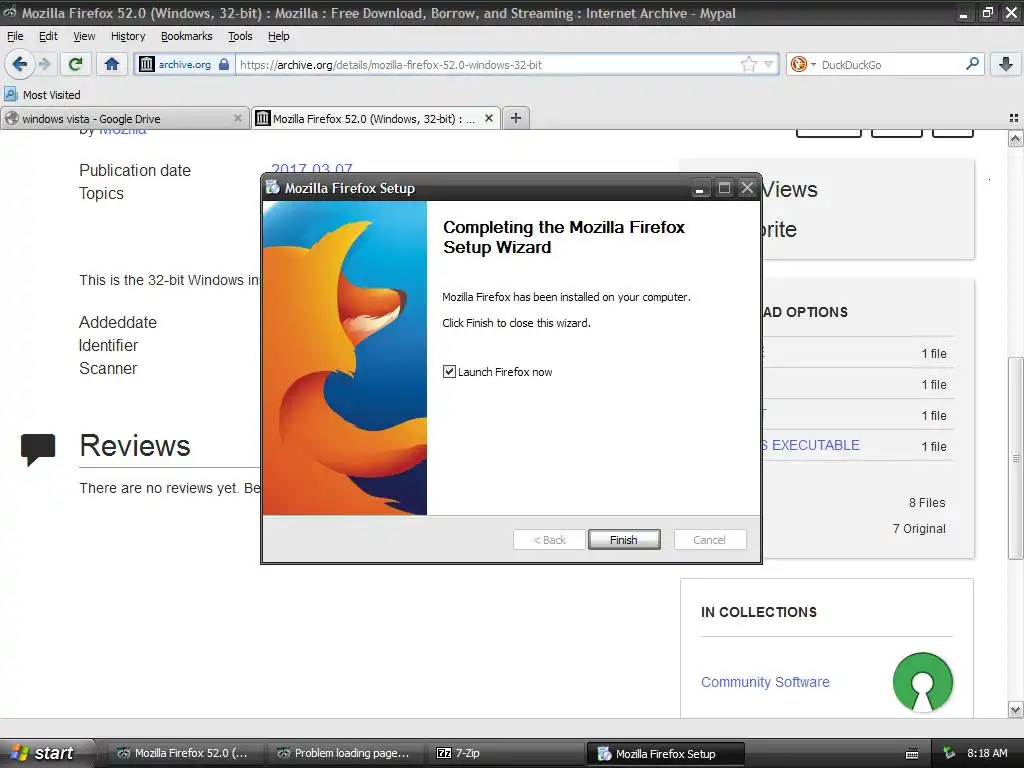Screen dimensions: 1024x768
Task: Click the list all tabs icon
Action: click(1014, 118)
